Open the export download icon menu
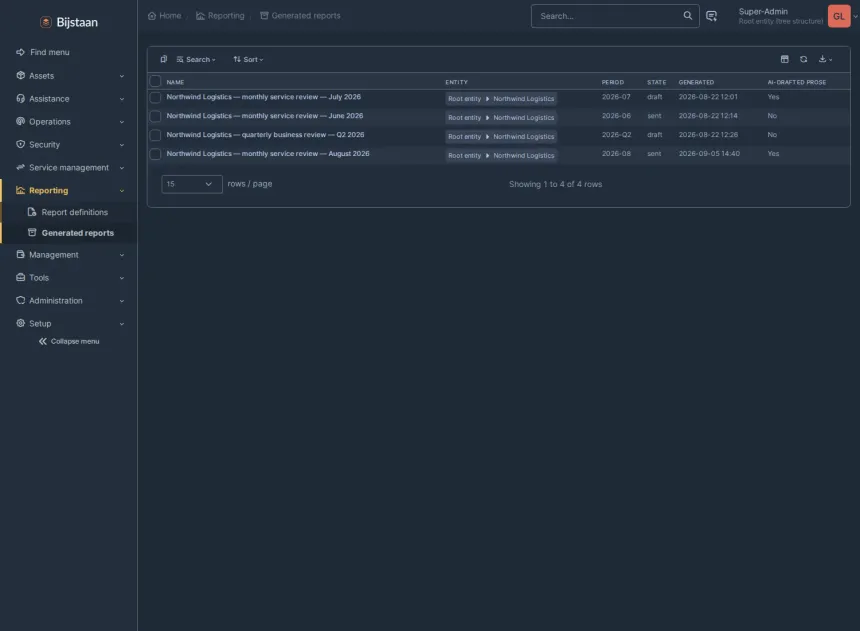This screenshot has width=860, height=631. [x=825, y=59]
